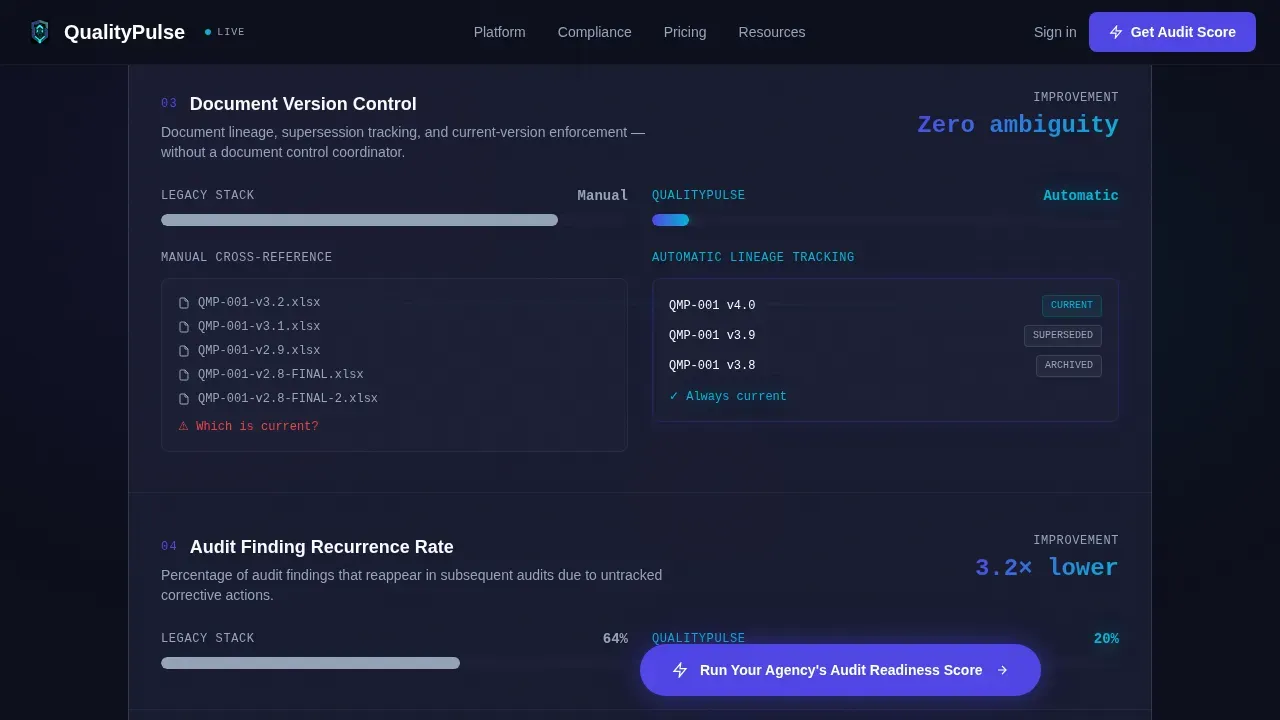Click the Legacy Stack Manual progress bar
Viewport: 1280px width, 720px height.
pos(394,220)
